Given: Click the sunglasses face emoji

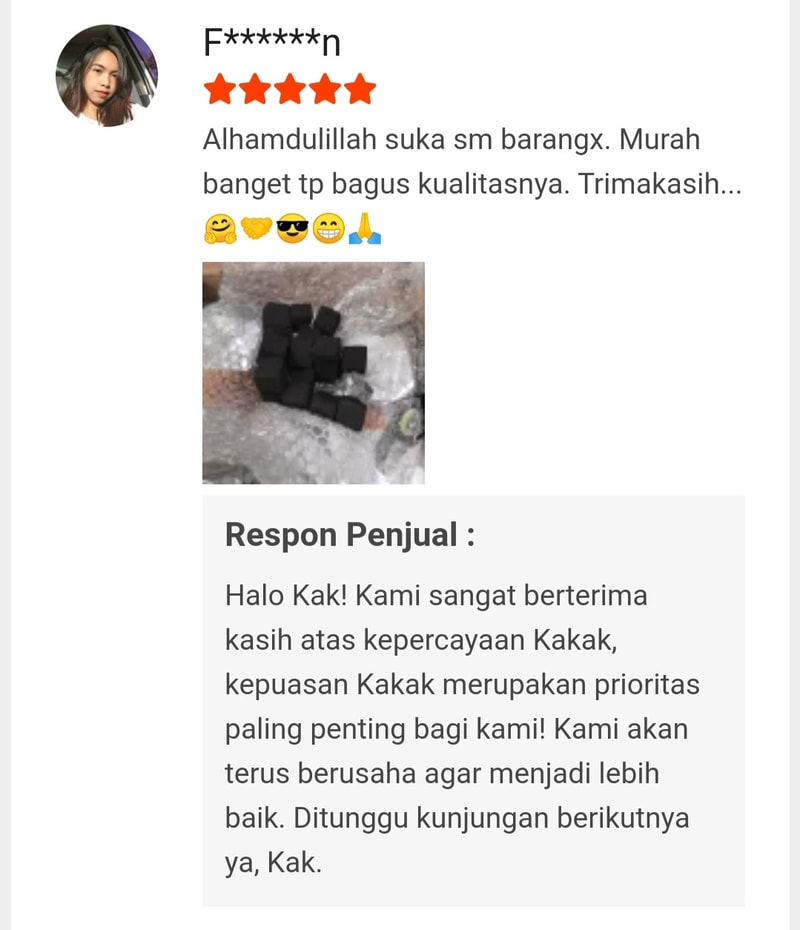Looking at the screenshot, I should [292, 229].
